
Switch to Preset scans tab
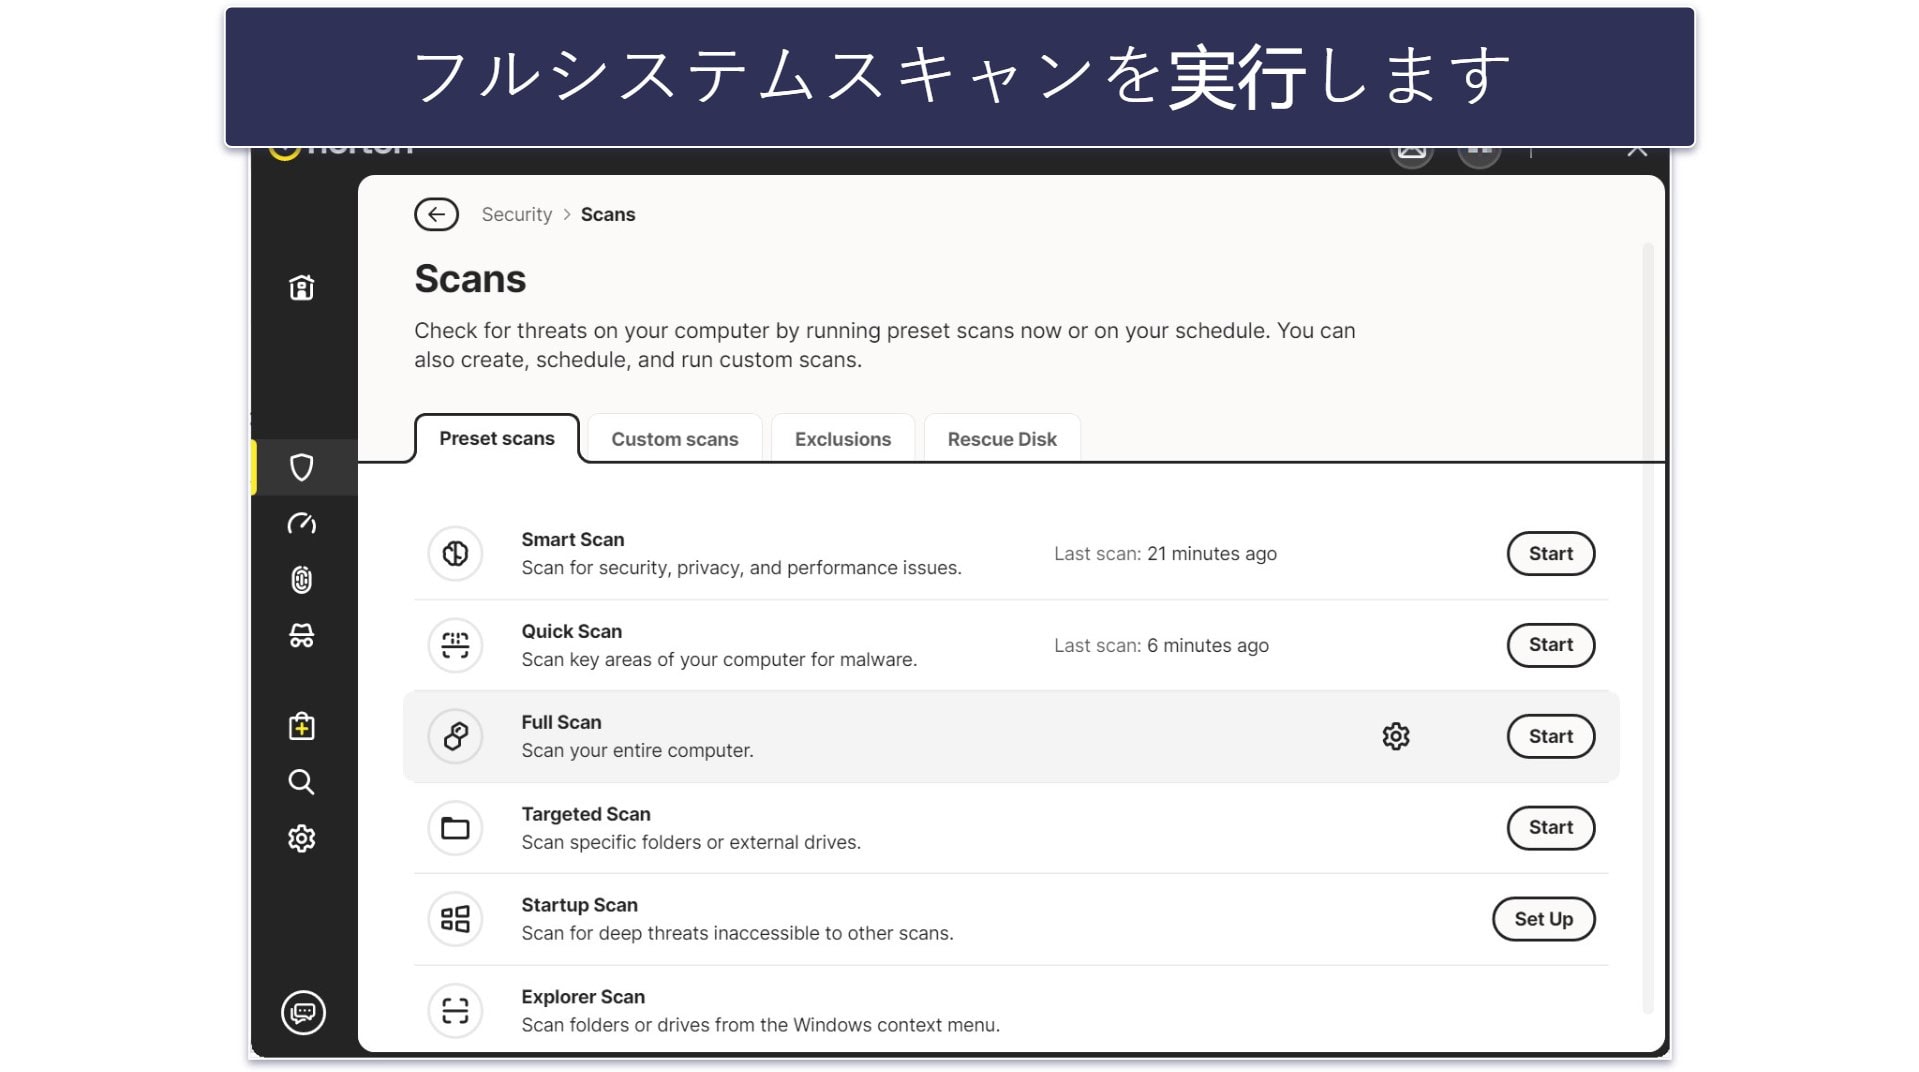497,438
